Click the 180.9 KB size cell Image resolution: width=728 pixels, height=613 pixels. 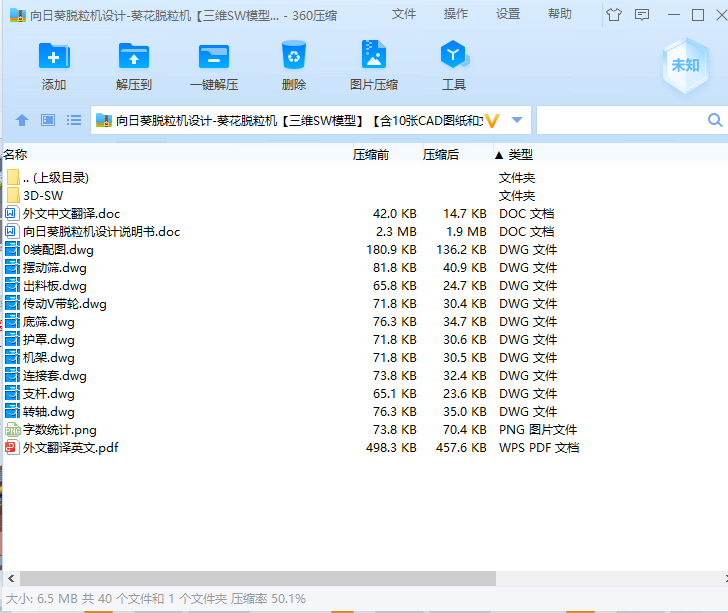point(391,249)
